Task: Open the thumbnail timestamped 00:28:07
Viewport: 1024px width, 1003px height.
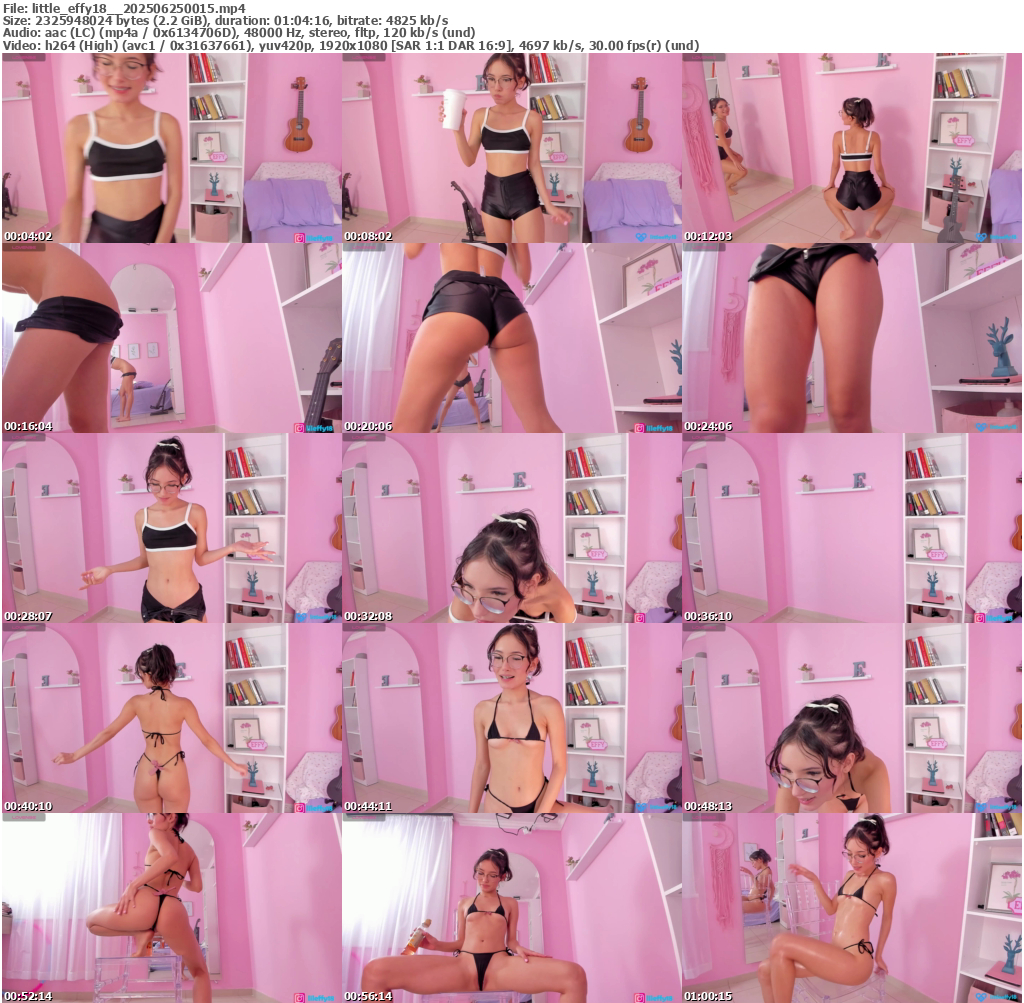Action: pyautogui.click(x=171, y=528)
